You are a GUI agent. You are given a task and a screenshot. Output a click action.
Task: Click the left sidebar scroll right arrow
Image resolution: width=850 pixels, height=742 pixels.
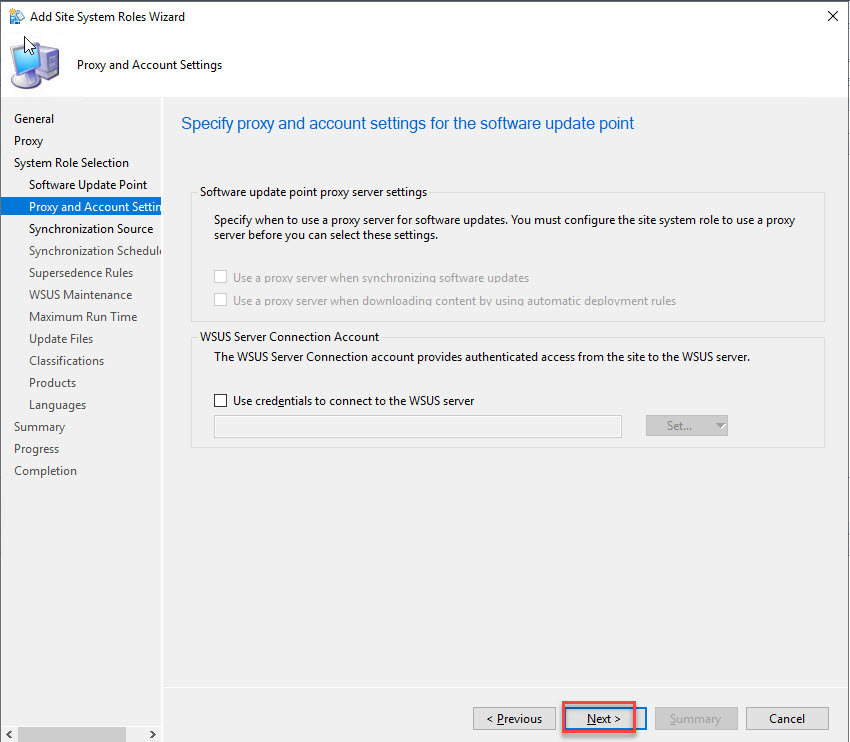tap(153, 734)
